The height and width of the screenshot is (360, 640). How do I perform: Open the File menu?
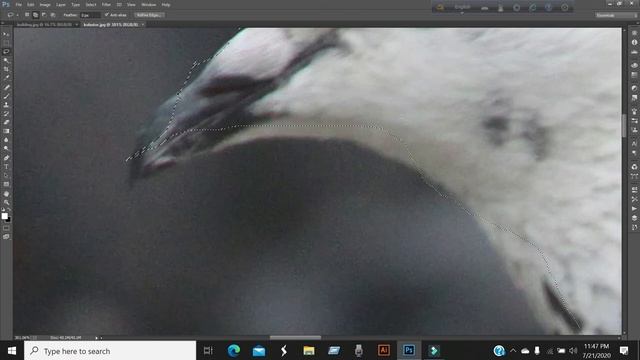point(19,4)
